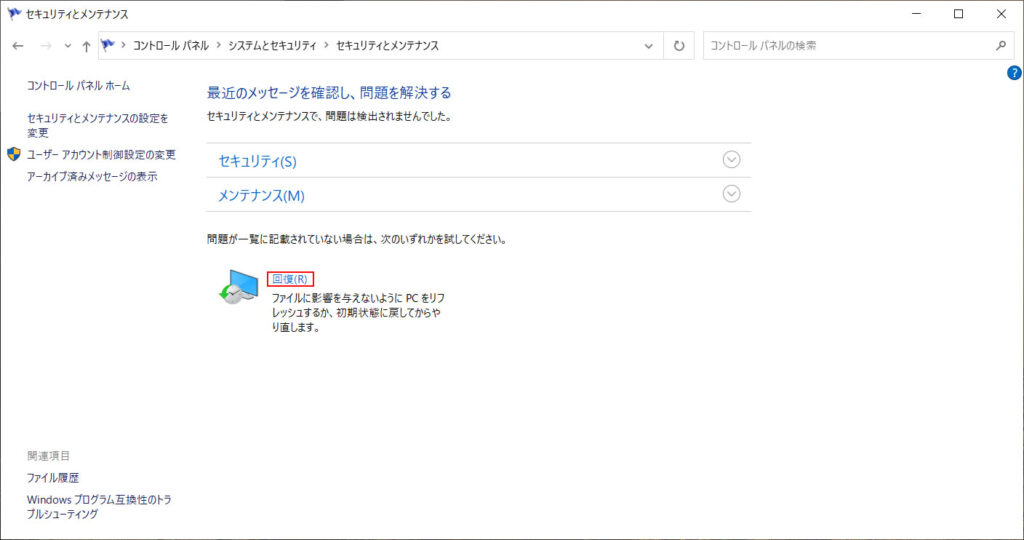Click the recovery monitor icon
Viewport: 1024px width, 540px height.
pos(239,287)
